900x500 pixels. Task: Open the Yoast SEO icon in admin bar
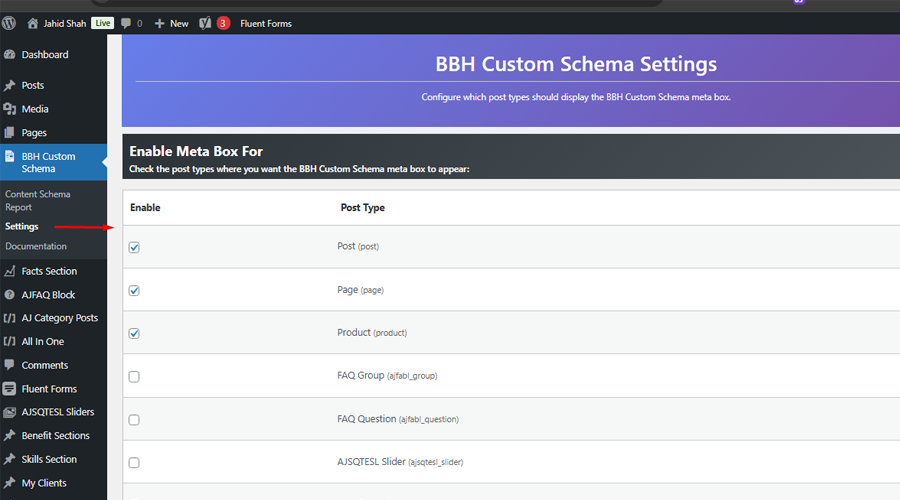(x=205, y=24)
